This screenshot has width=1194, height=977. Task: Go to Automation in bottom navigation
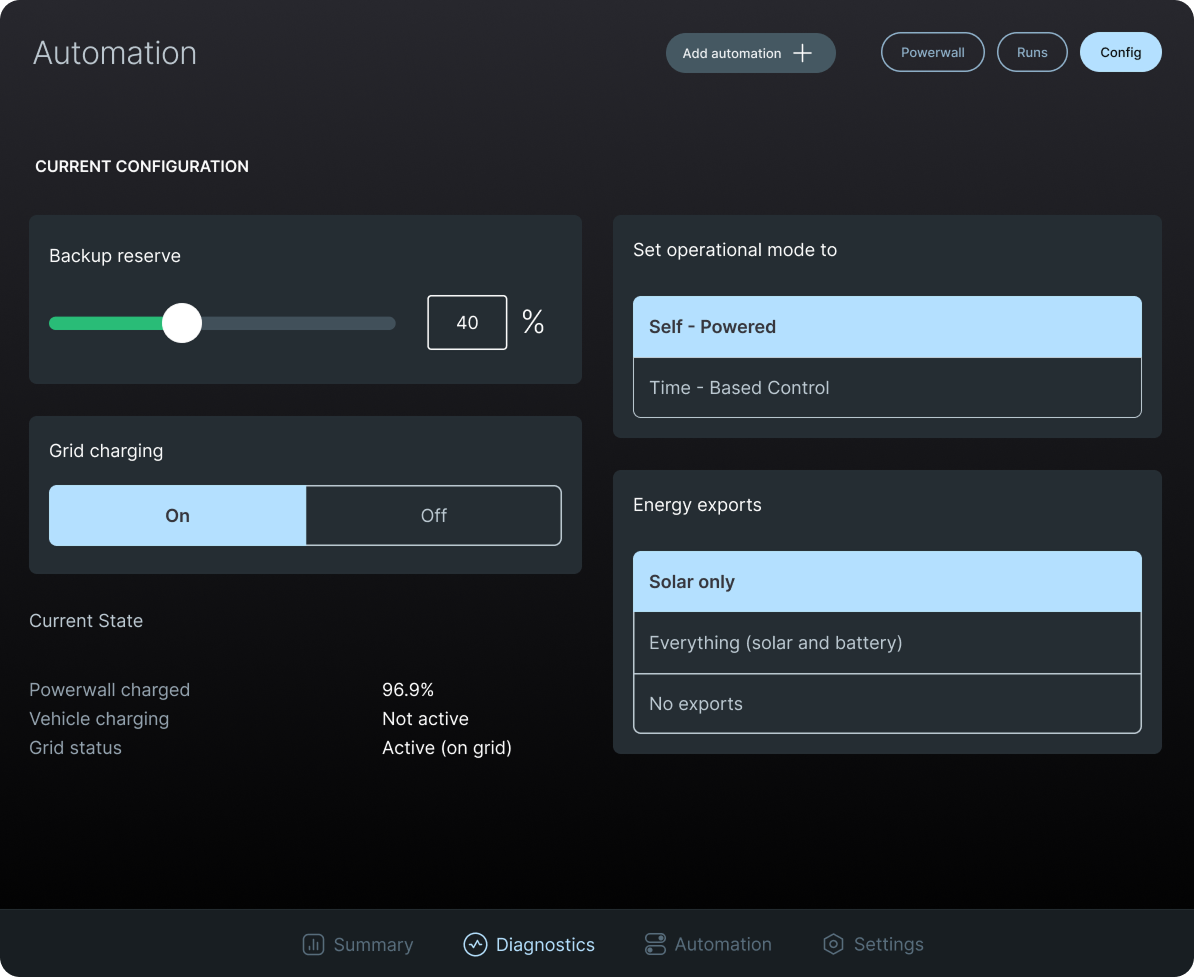708,944
